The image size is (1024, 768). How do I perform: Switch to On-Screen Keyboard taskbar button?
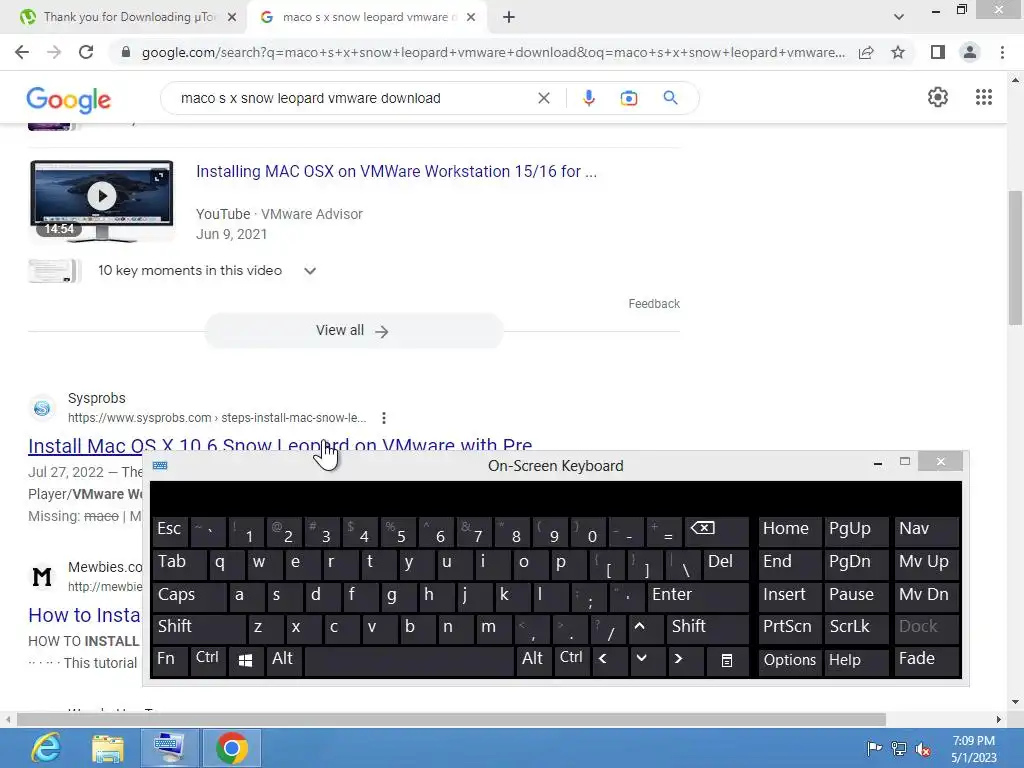coord(170,748)
